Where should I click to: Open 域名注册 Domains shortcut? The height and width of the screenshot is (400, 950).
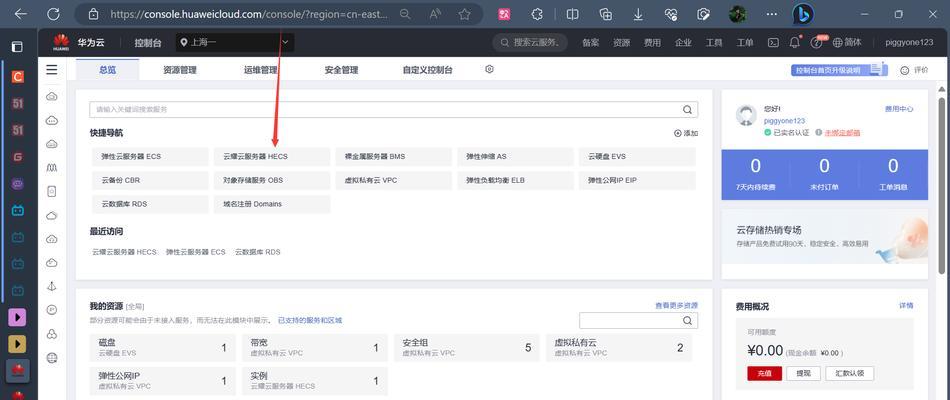pos(272,204)
